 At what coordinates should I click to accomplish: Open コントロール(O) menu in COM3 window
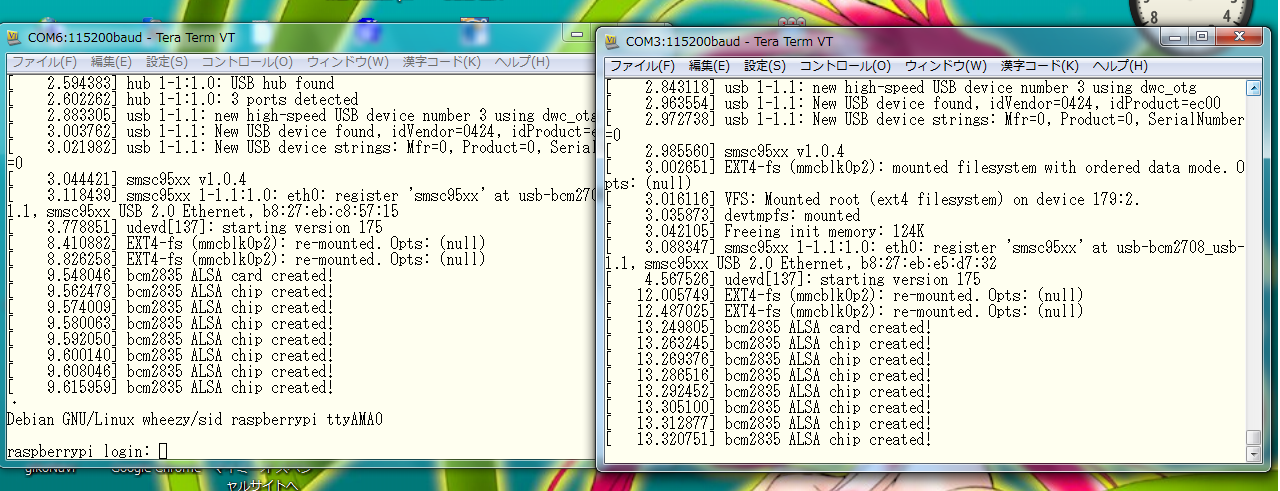click(x=846, y=66)
